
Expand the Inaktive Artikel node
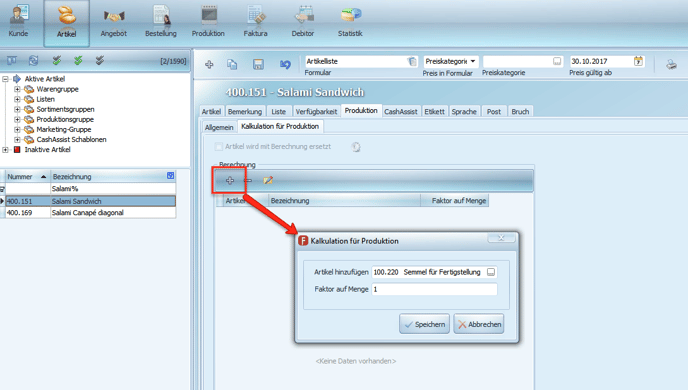point(5,150)
